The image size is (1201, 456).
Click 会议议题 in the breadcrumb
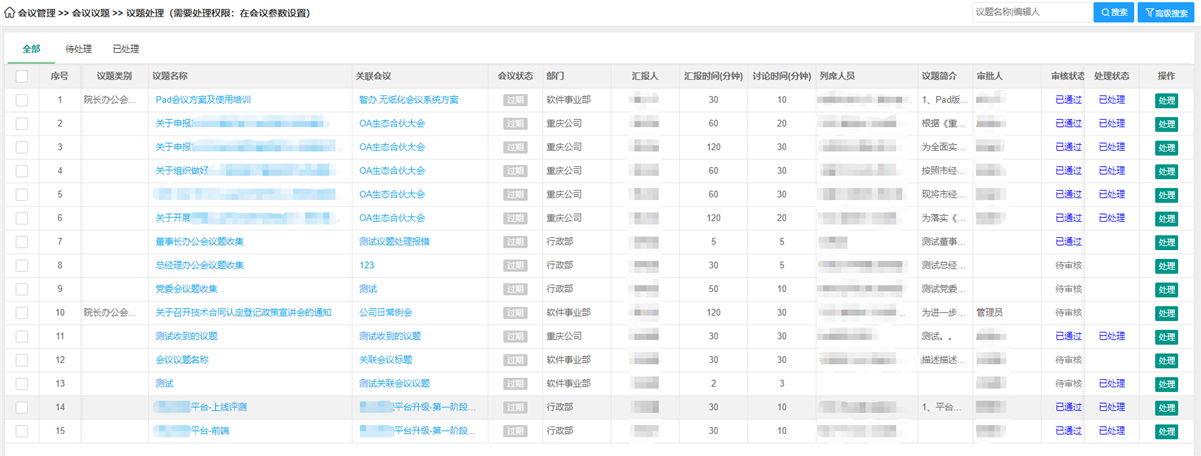pyautogui.click(x=91, y=13)
